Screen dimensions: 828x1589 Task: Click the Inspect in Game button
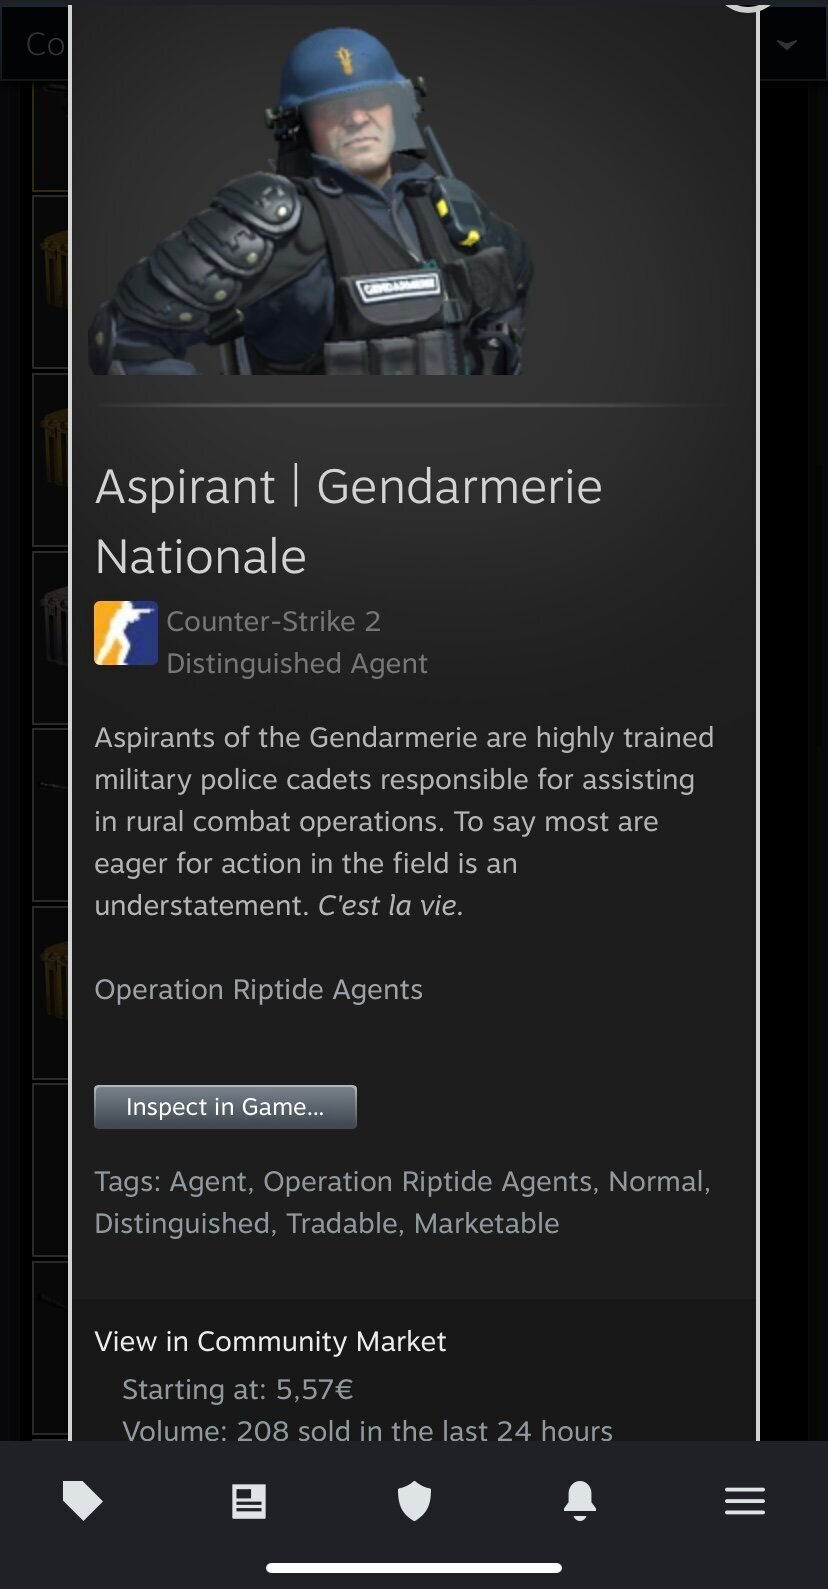click(x=225, y=1107)
